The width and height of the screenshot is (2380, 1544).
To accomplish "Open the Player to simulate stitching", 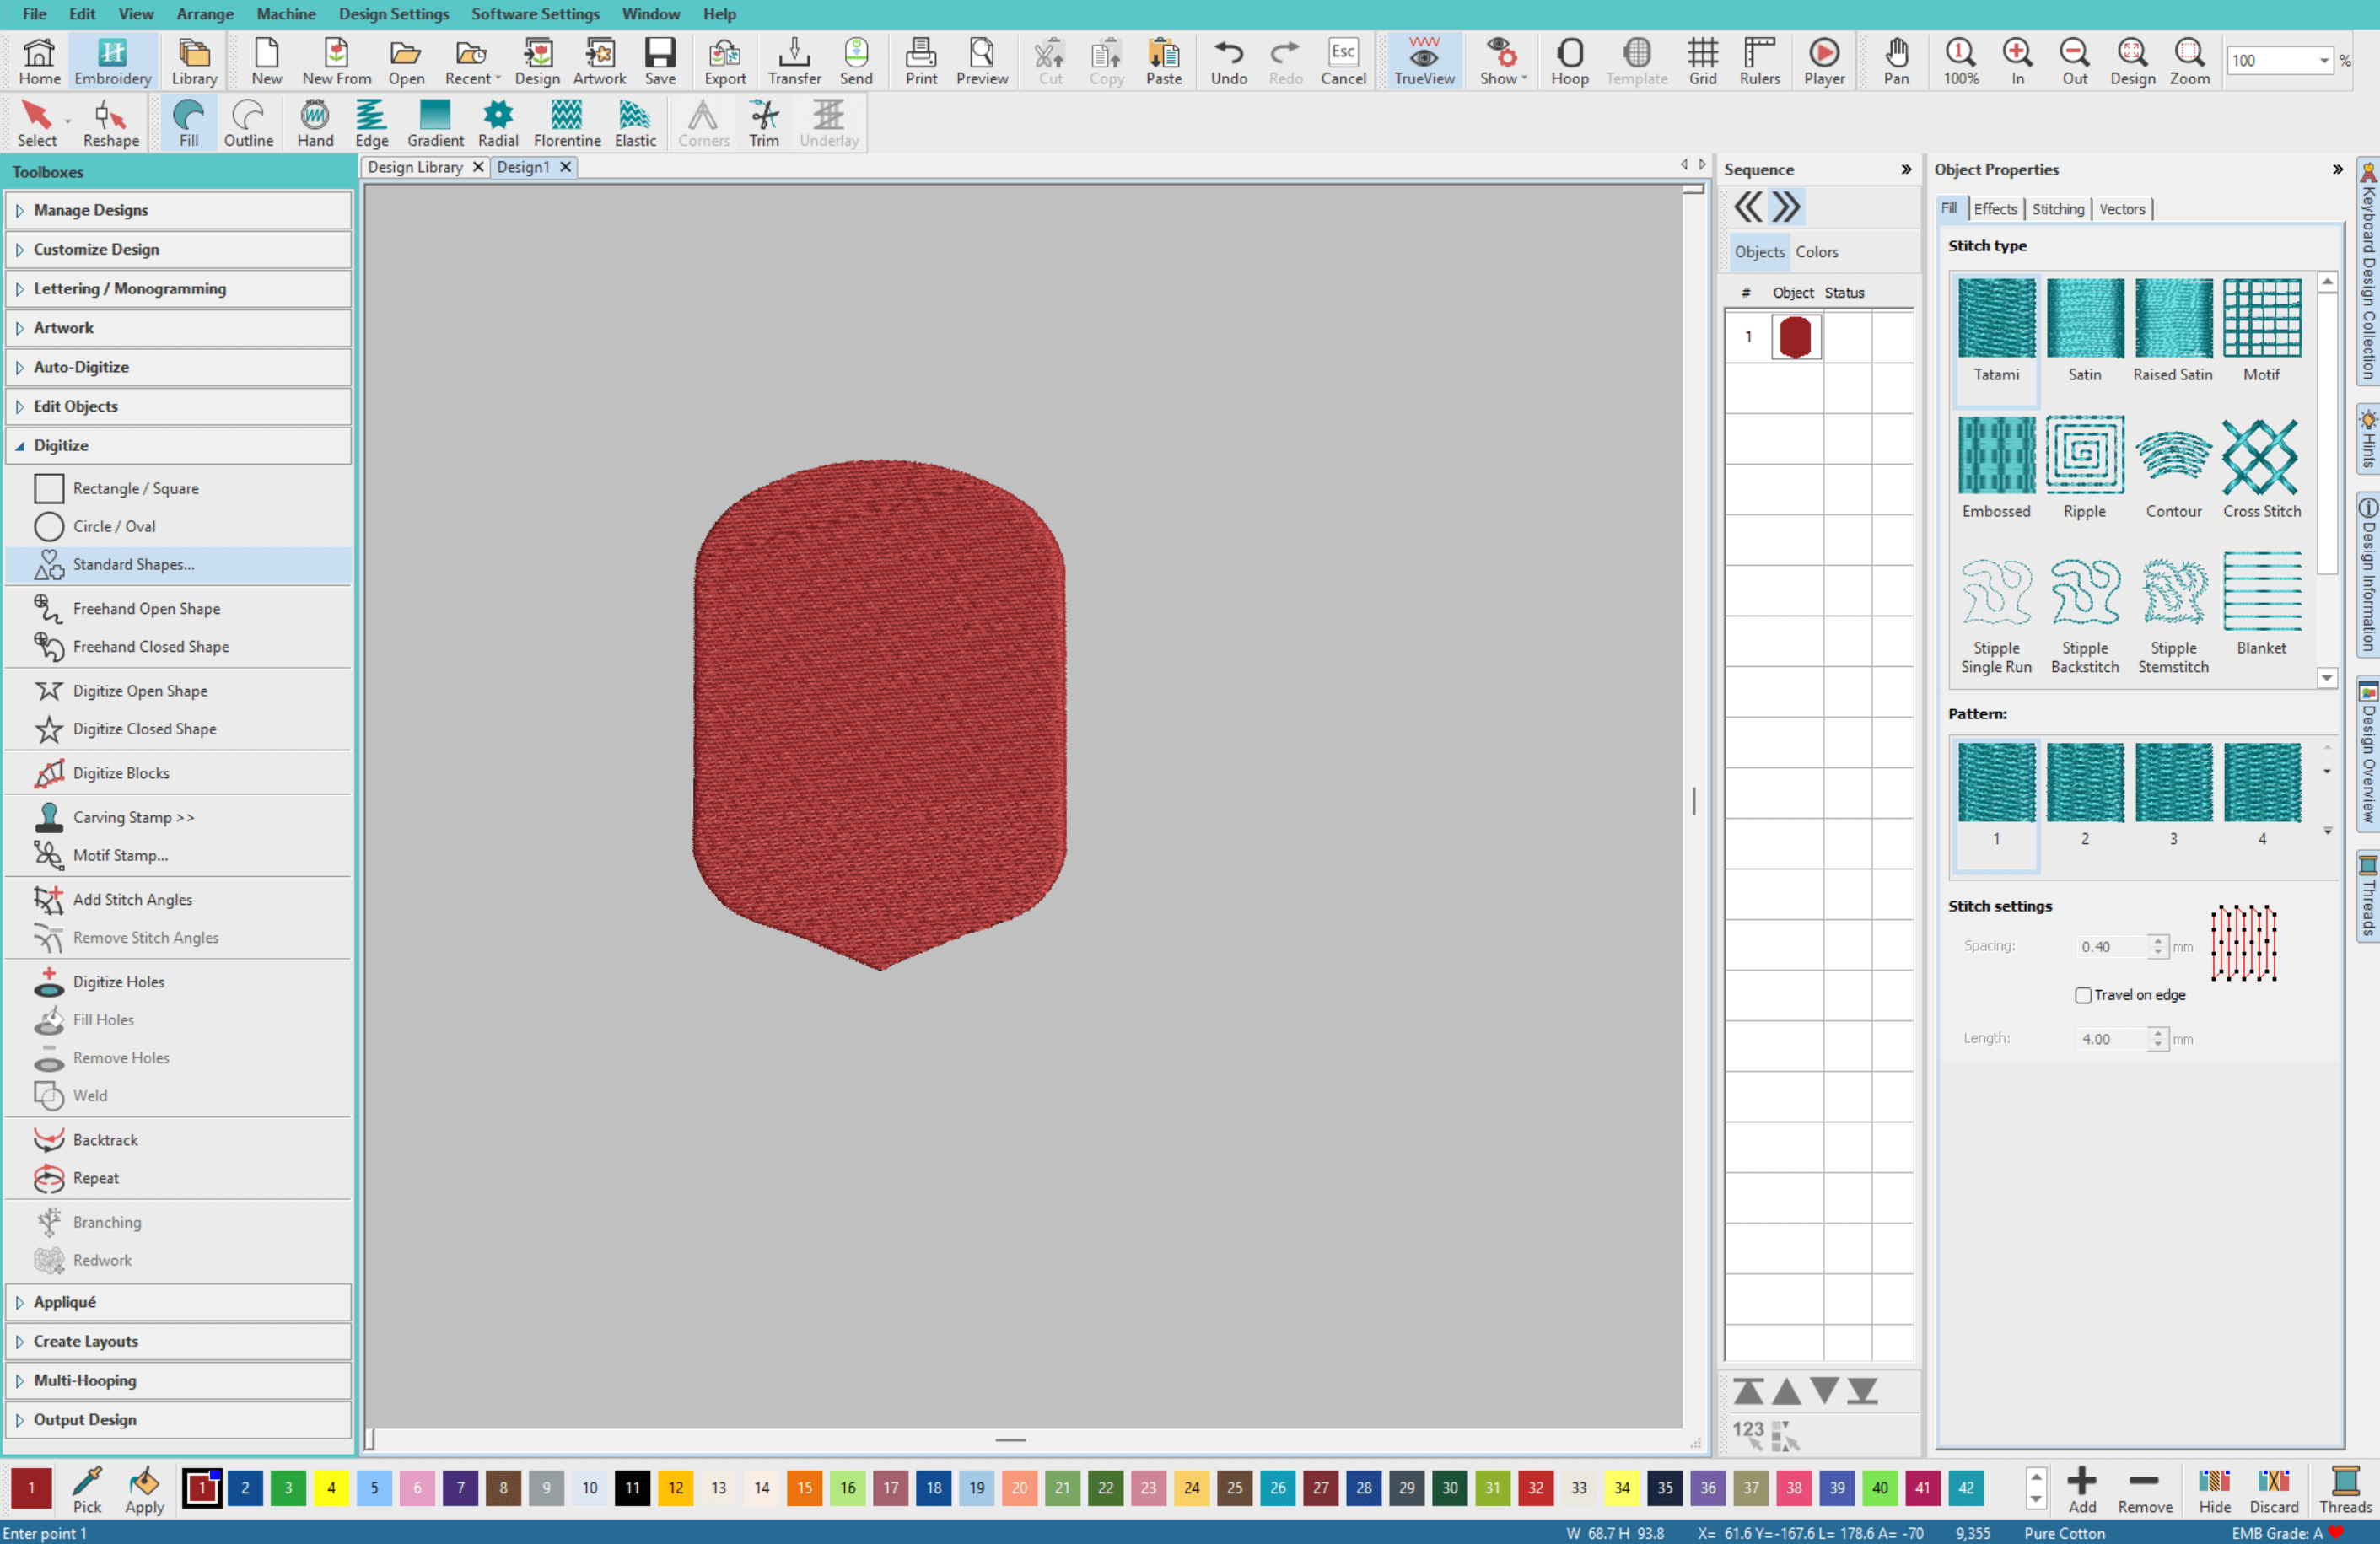I will [1825, 60].
